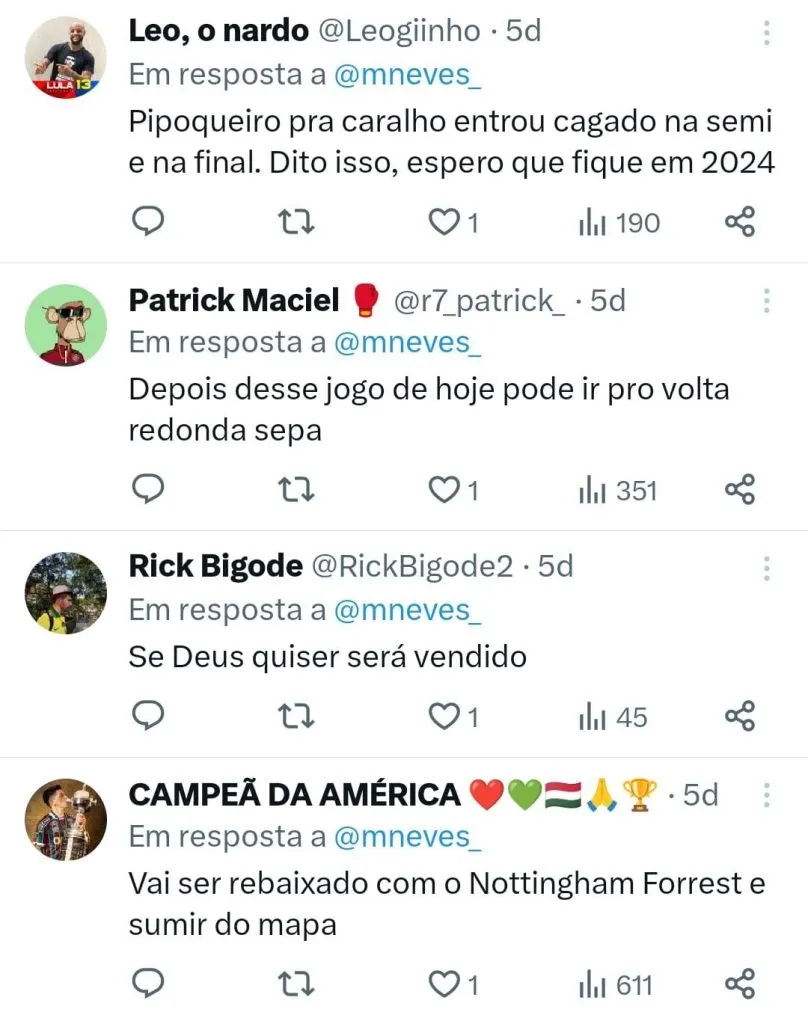808x1024 pixels.
Task: Open Leo, o nardo's avatar
Action: pyautogui.click(x=65, y=57)
